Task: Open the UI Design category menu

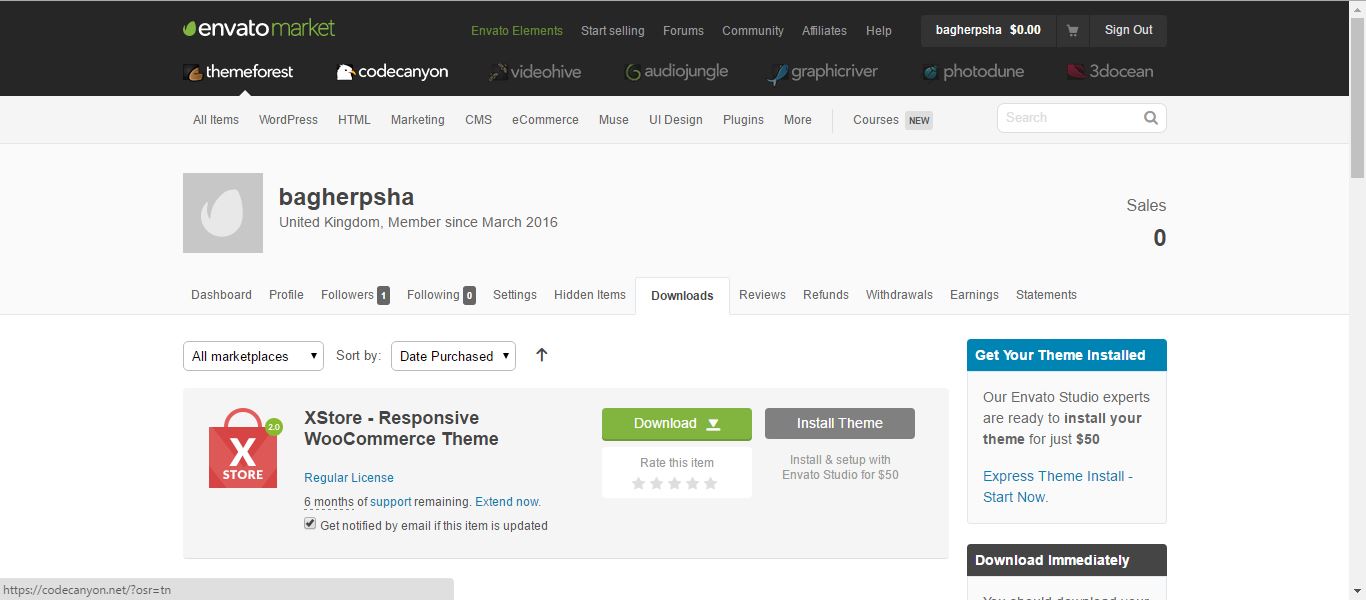Action: pyautogui.click(x=676, y=120)
